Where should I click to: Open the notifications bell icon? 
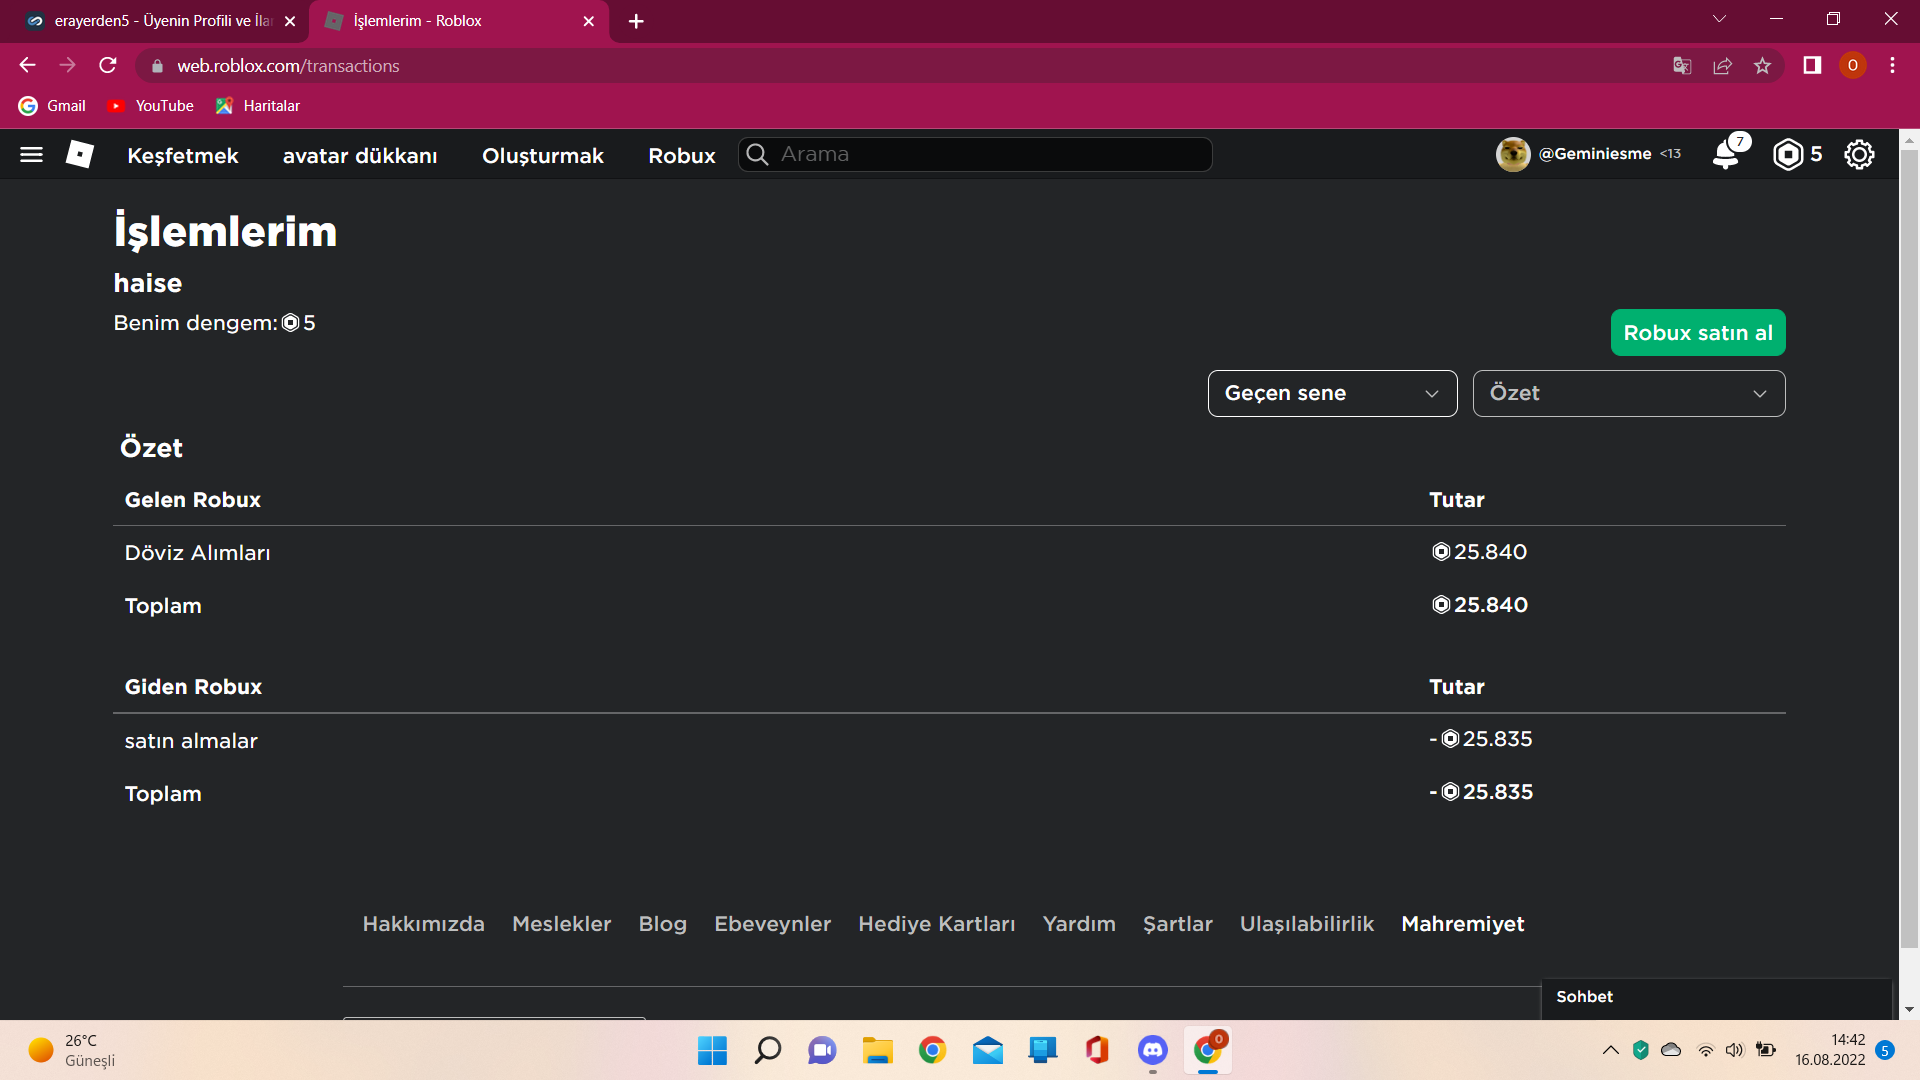coord(1726,154)
